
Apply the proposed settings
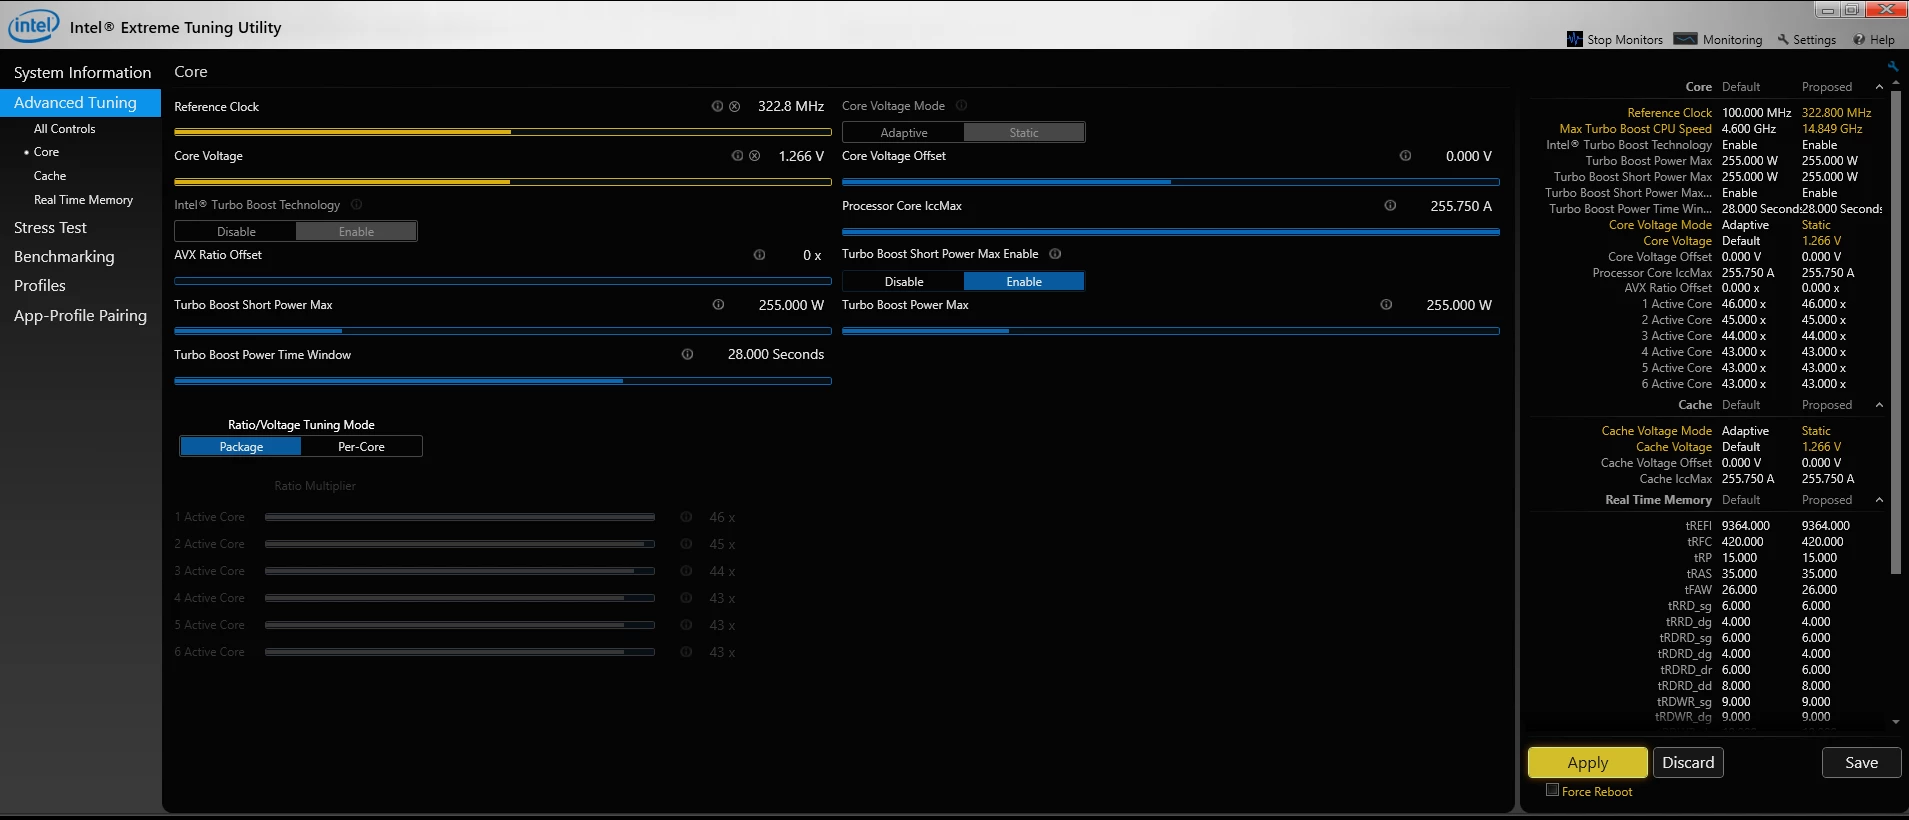tap(1587, 762)
